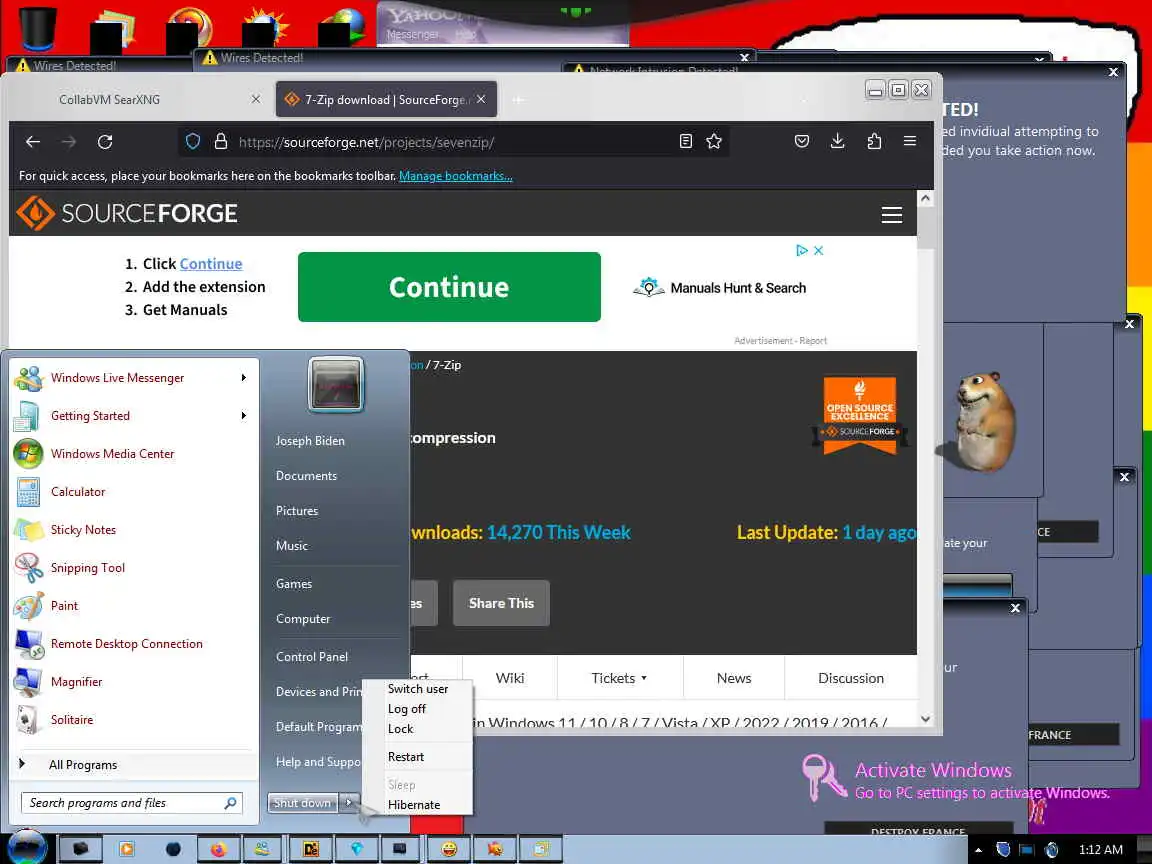The height and width of the screenshot is (864, 1152).
Task: Bookmark this page with the star icon
Action: pos(713,141)
